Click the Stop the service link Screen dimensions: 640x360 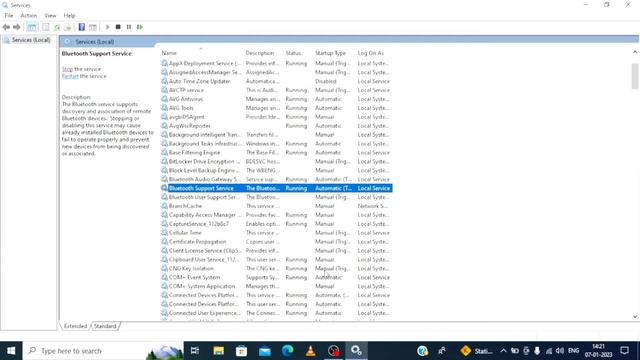click(67, 69)
